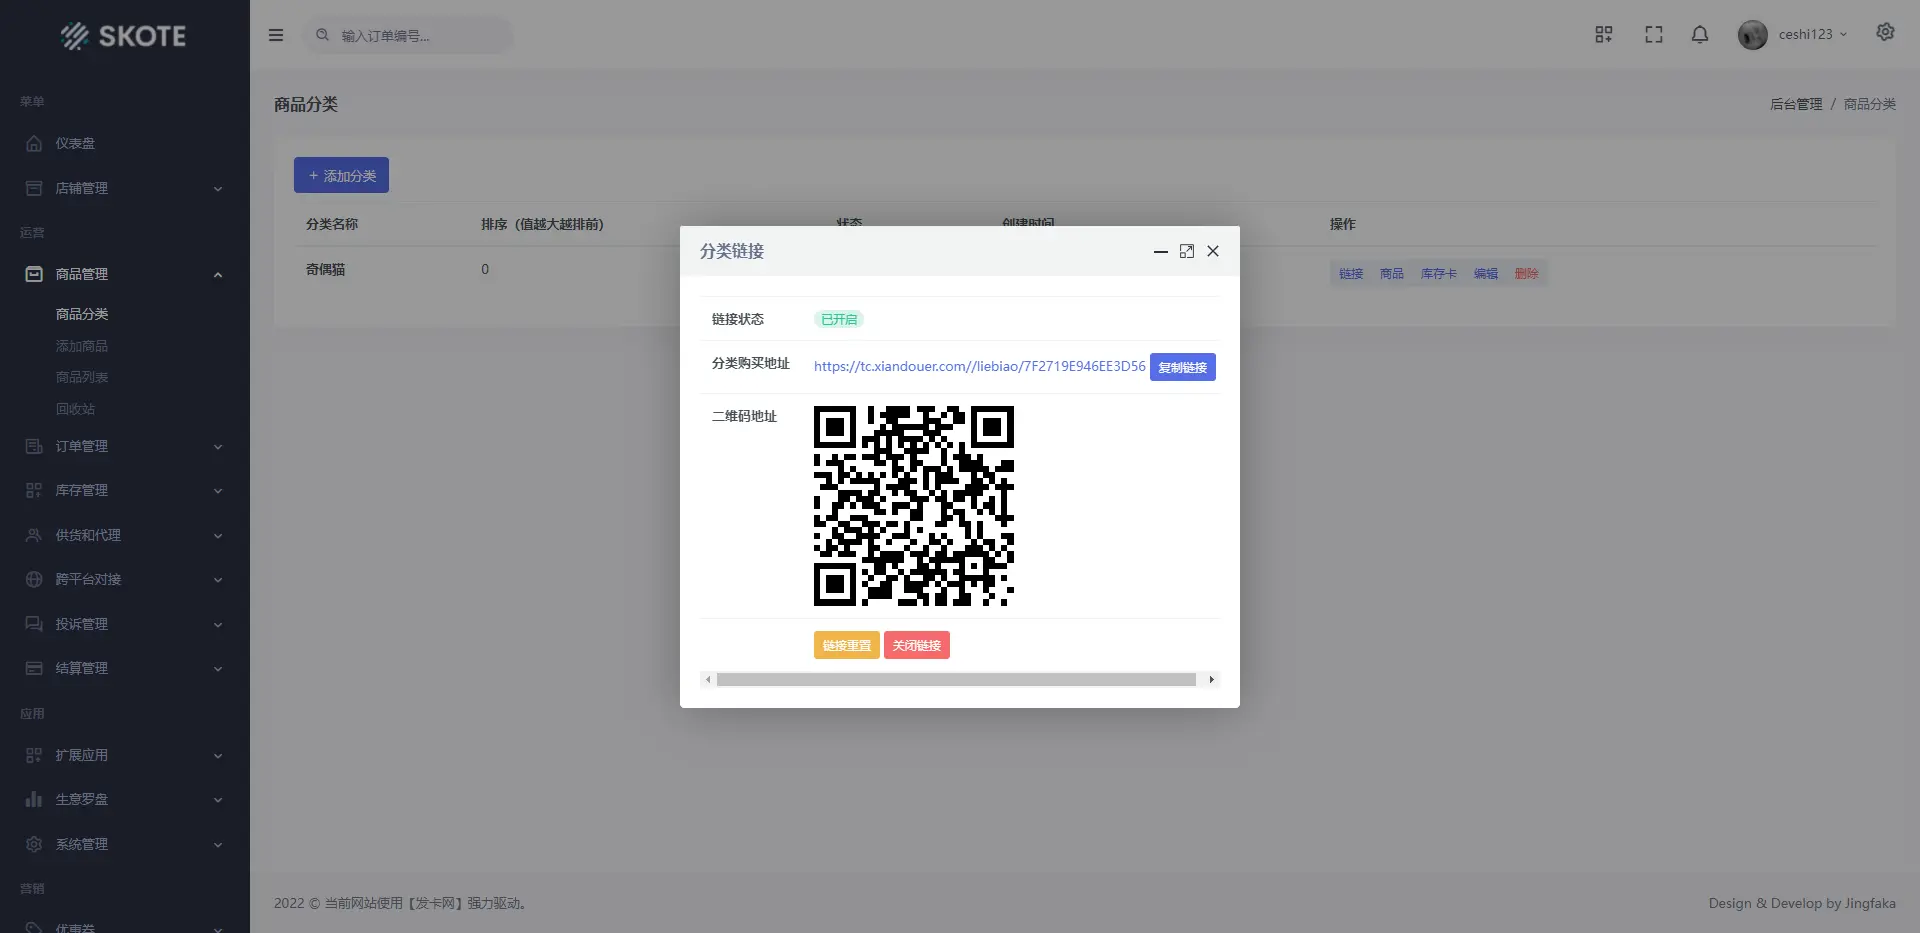Expand 供货和代理 chevron

[x=218, y=536]
